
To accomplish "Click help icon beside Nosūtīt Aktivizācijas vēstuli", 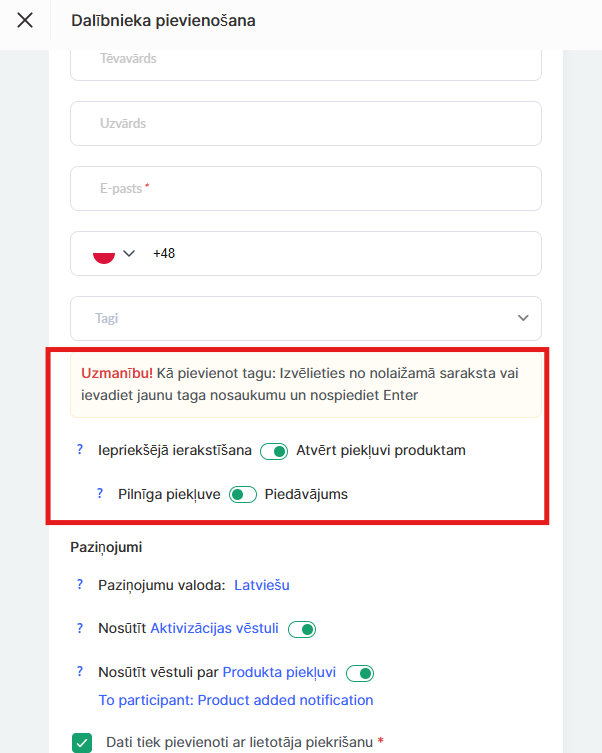I will 80,628.
